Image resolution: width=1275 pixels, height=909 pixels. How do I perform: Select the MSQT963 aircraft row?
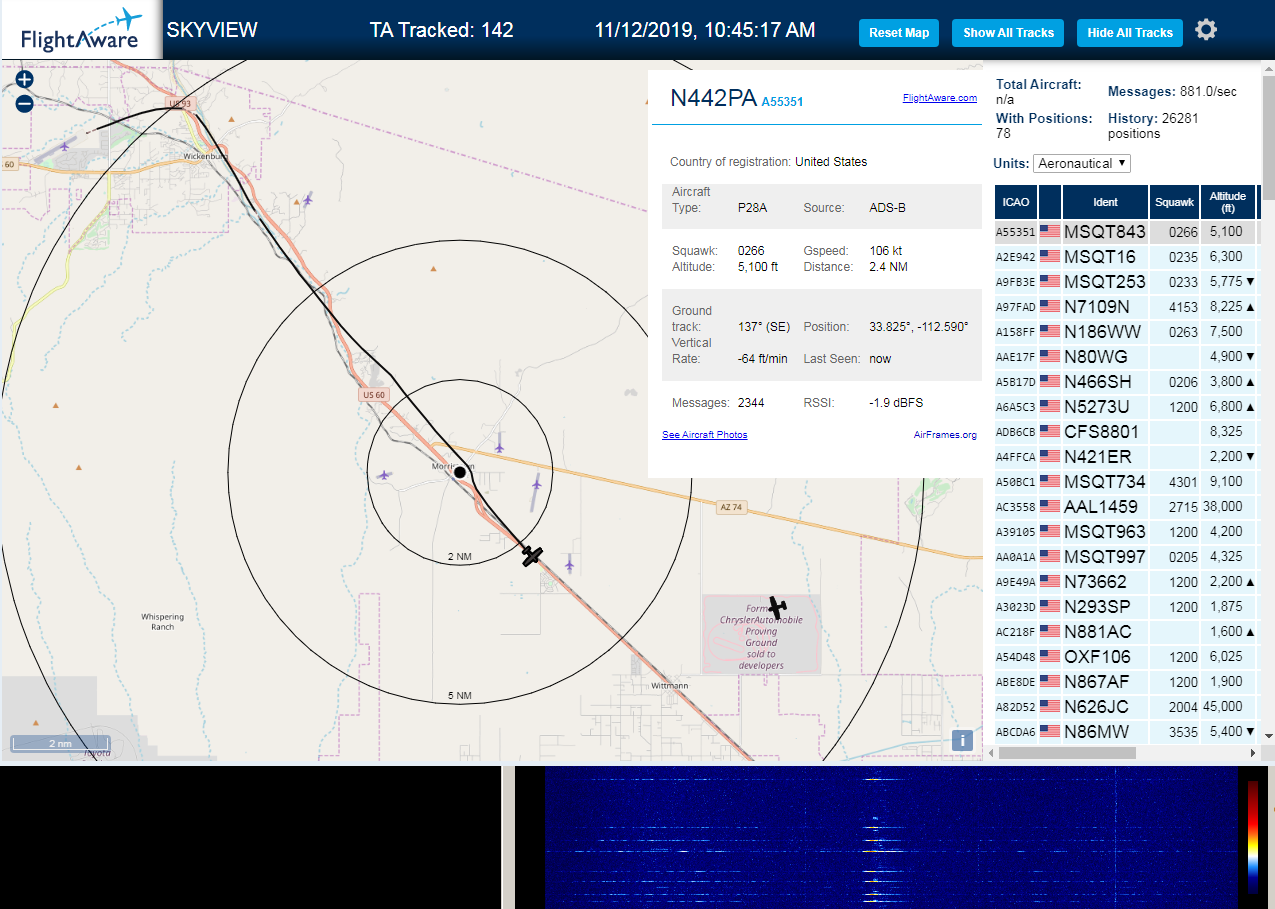click(1125, 532)
